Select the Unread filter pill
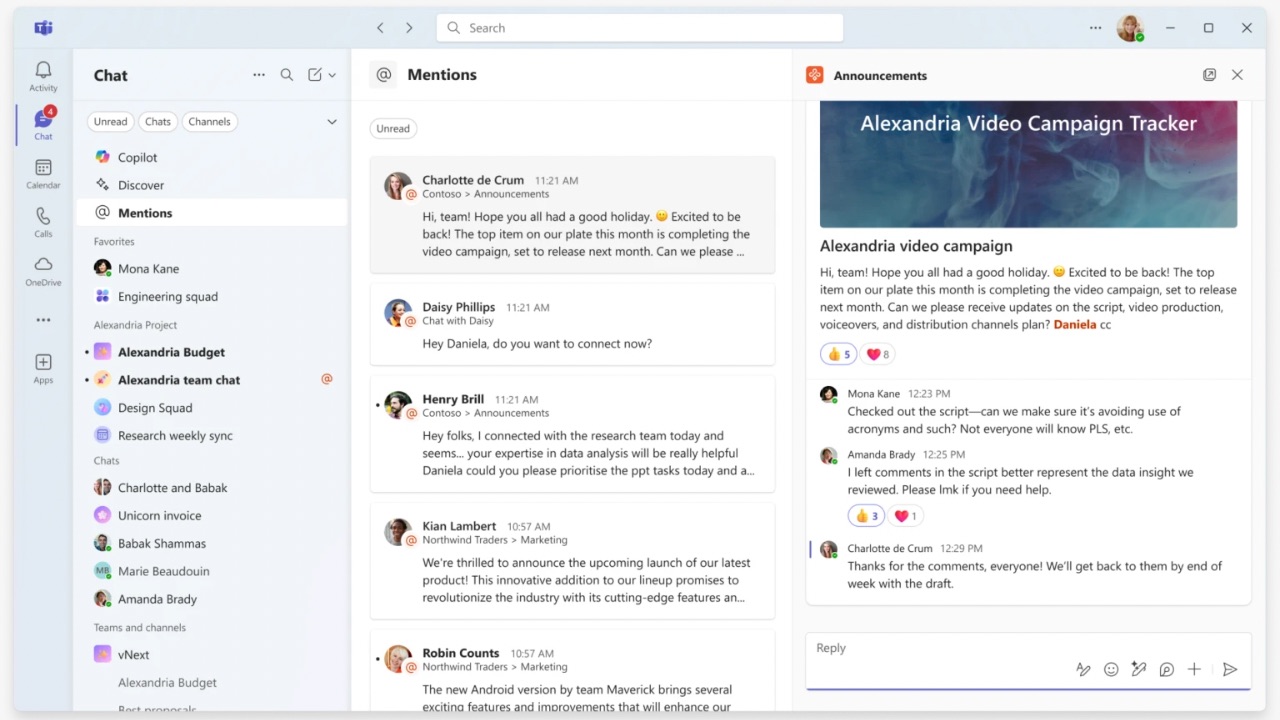The width and height of the screenshot is (1280, 720). click(110, 121)
